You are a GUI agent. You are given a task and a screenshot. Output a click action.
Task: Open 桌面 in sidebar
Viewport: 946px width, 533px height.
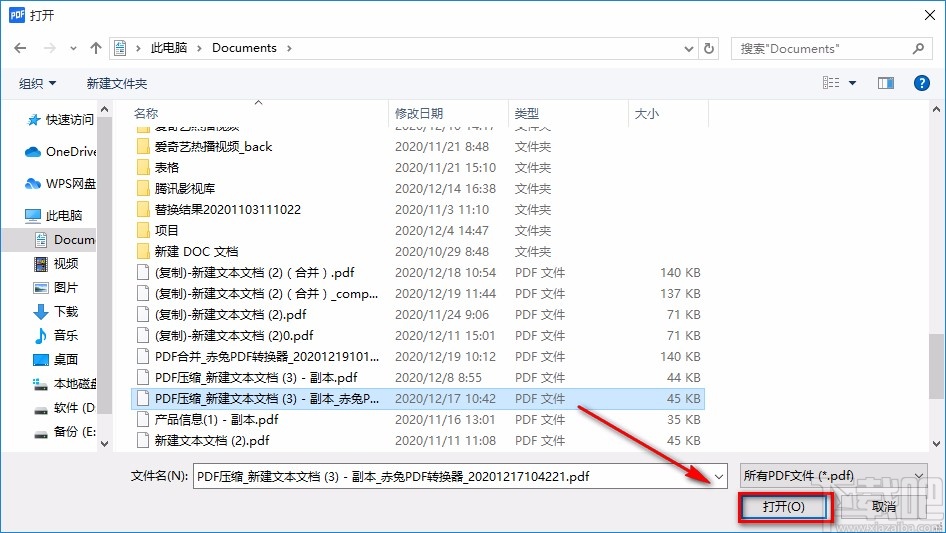[56, 360]
